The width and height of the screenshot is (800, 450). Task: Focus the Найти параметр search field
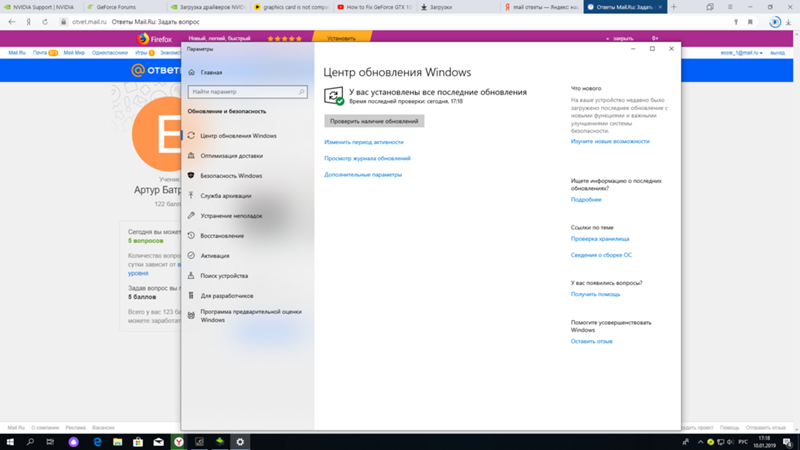pos(247,92)
